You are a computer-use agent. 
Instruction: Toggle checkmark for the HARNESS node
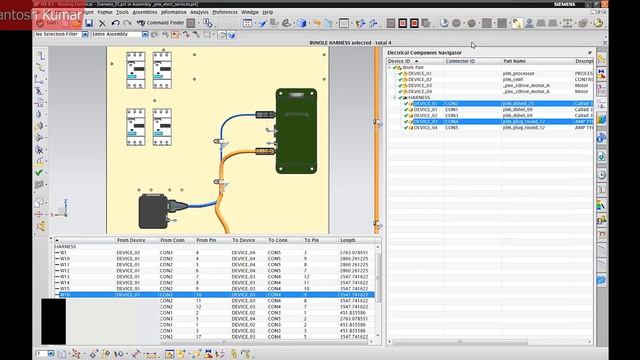[x=400, y=98]
